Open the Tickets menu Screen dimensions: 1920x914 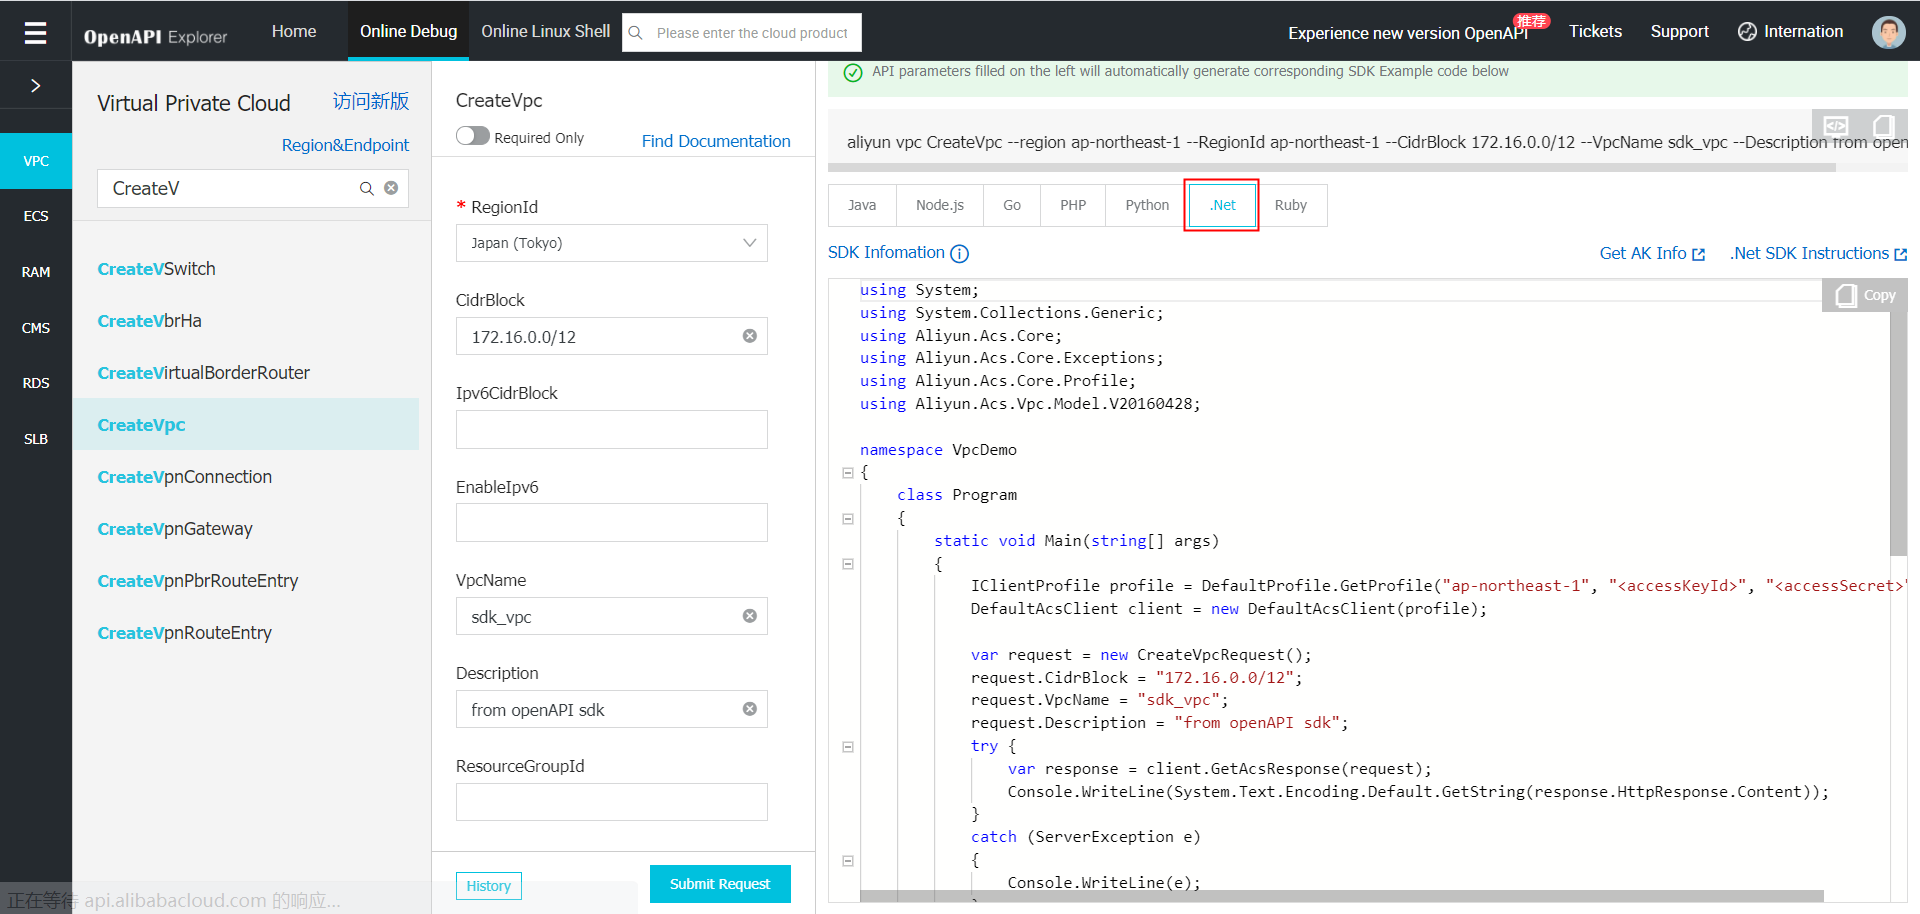click(1595, 31)
